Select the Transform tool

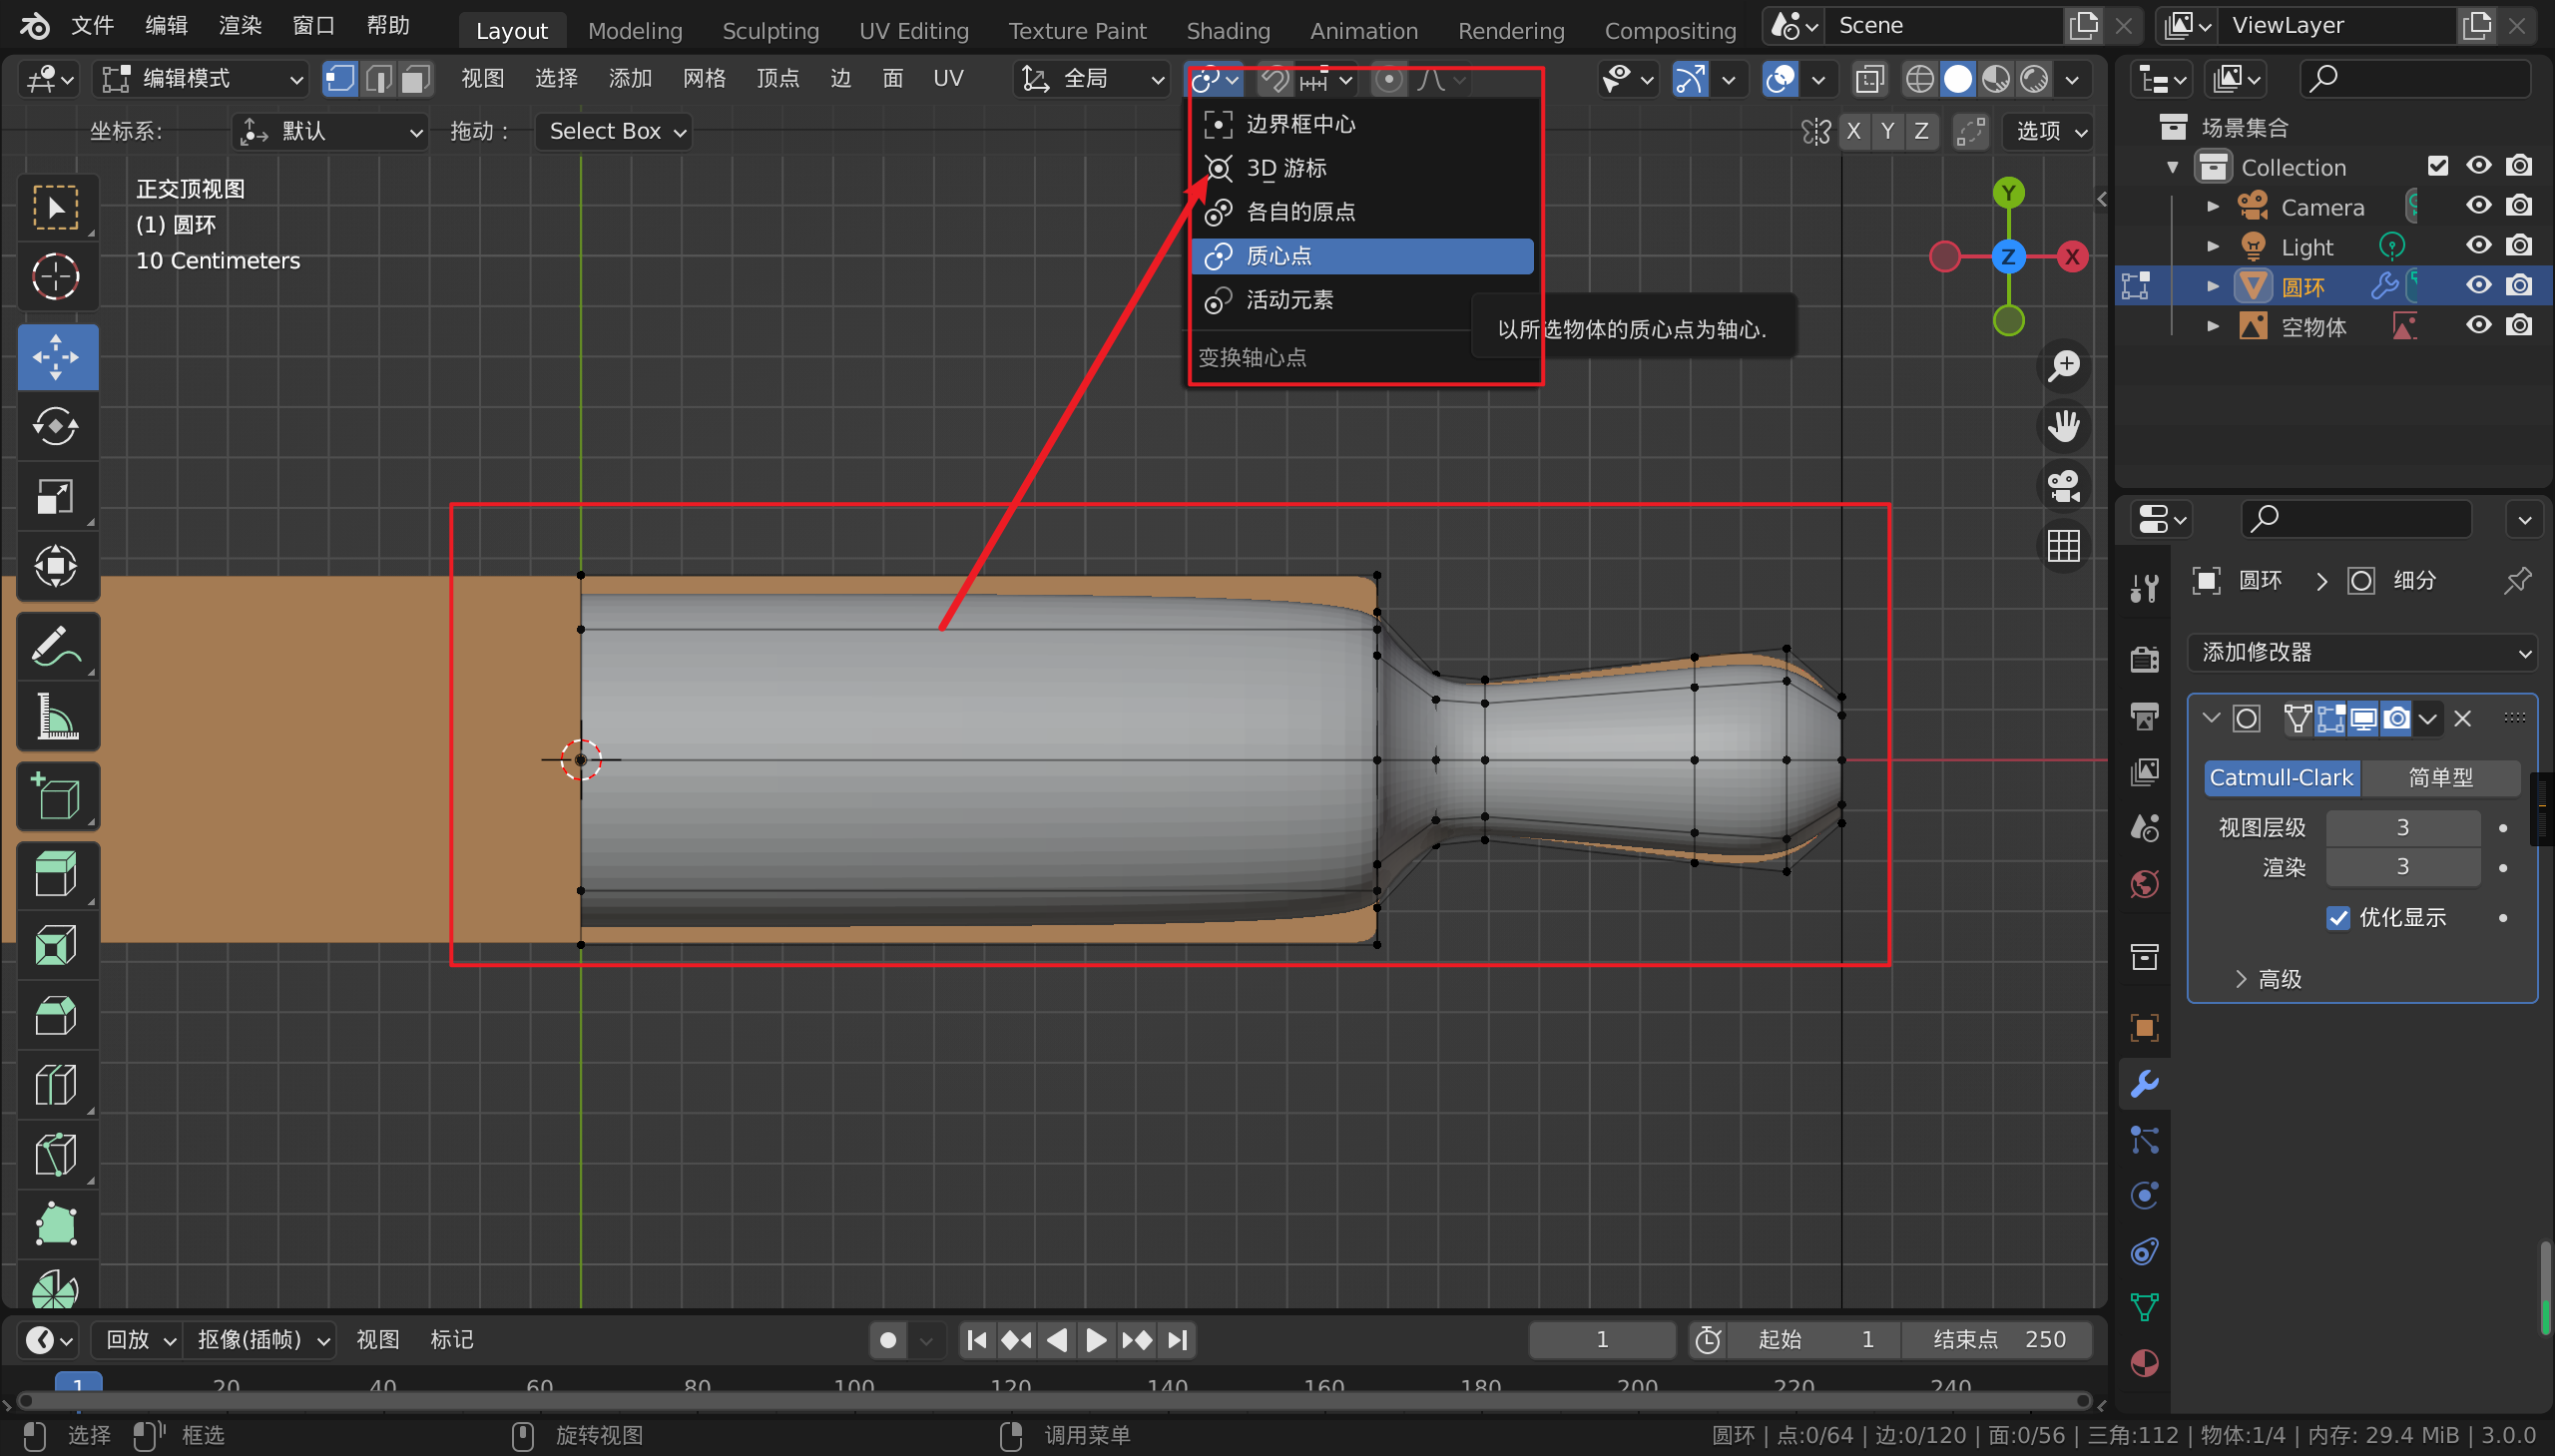coord(57,567)
